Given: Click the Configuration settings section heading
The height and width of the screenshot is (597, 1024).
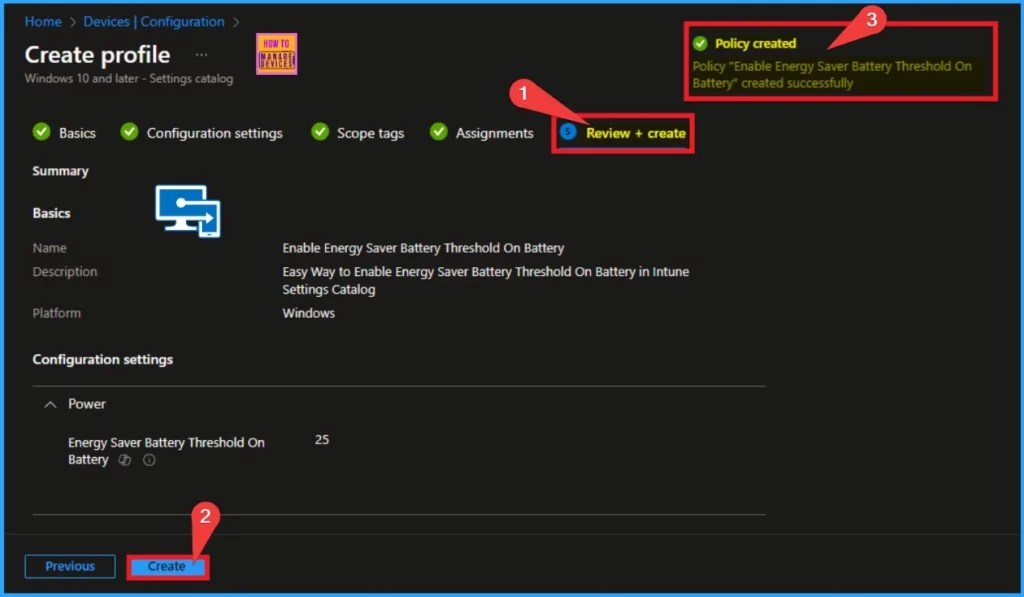Looking at the screenshot, I should pyautogui.click(x=103, y=360).
